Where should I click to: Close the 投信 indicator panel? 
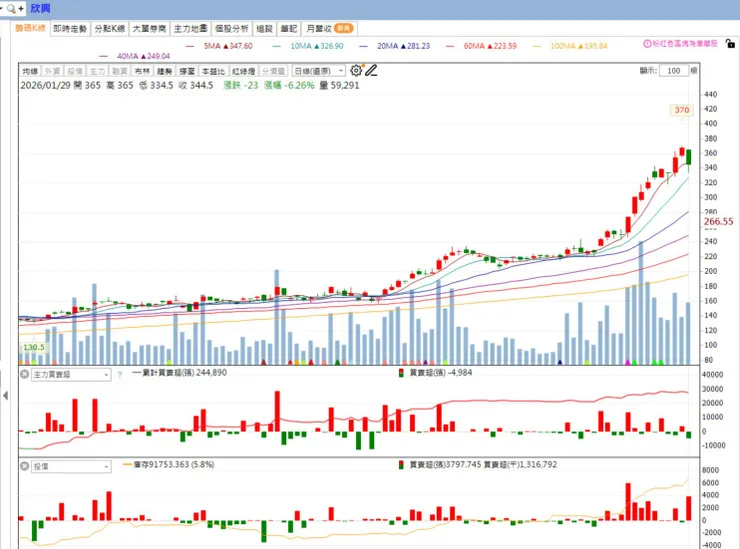point(25,466)
